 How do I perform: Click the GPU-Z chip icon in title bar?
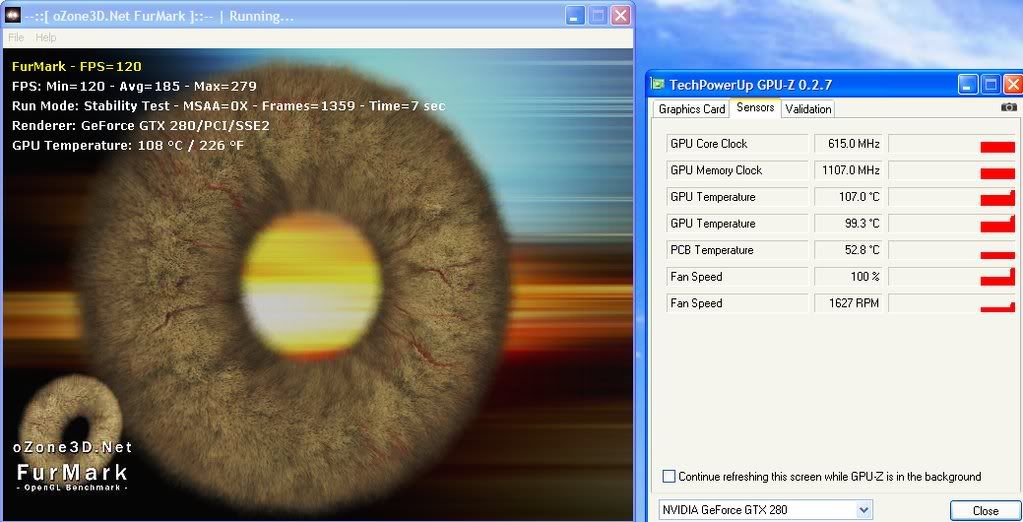point(658,85)
